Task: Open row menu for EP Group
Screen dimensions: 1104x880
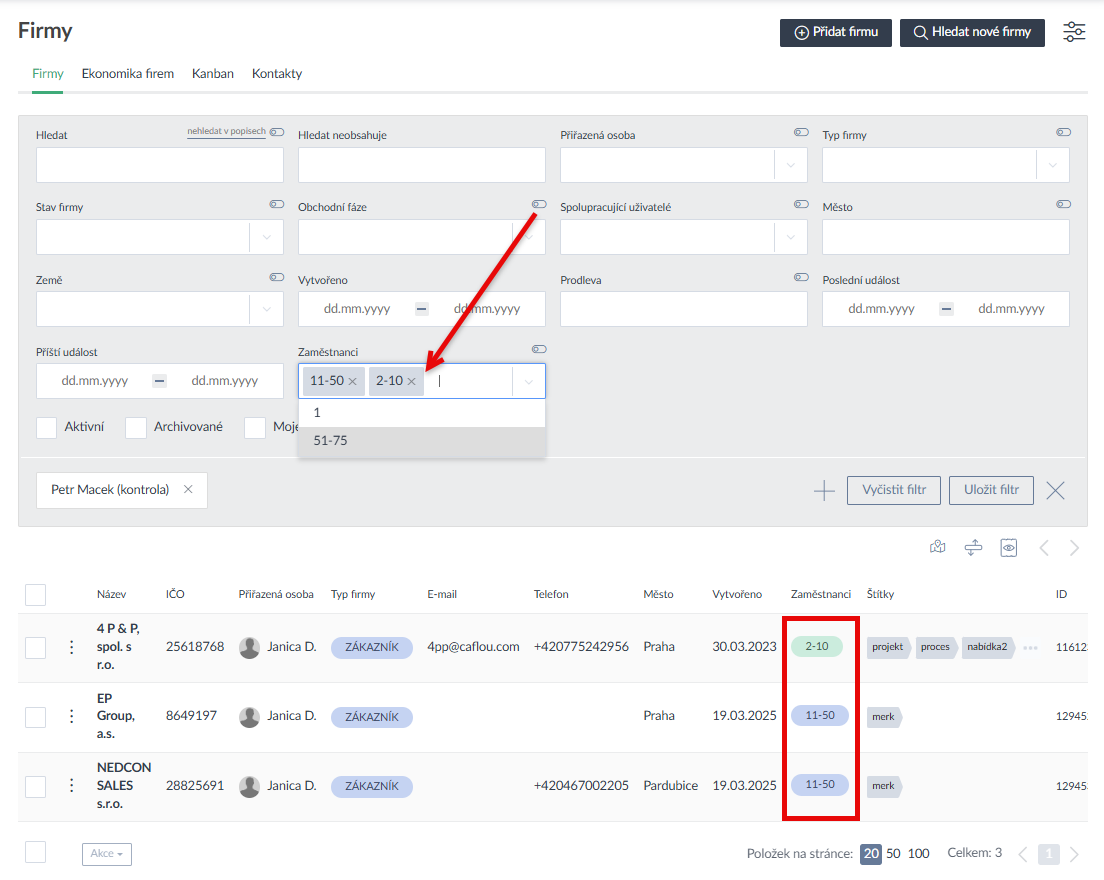Action: [x=71, y=716]
